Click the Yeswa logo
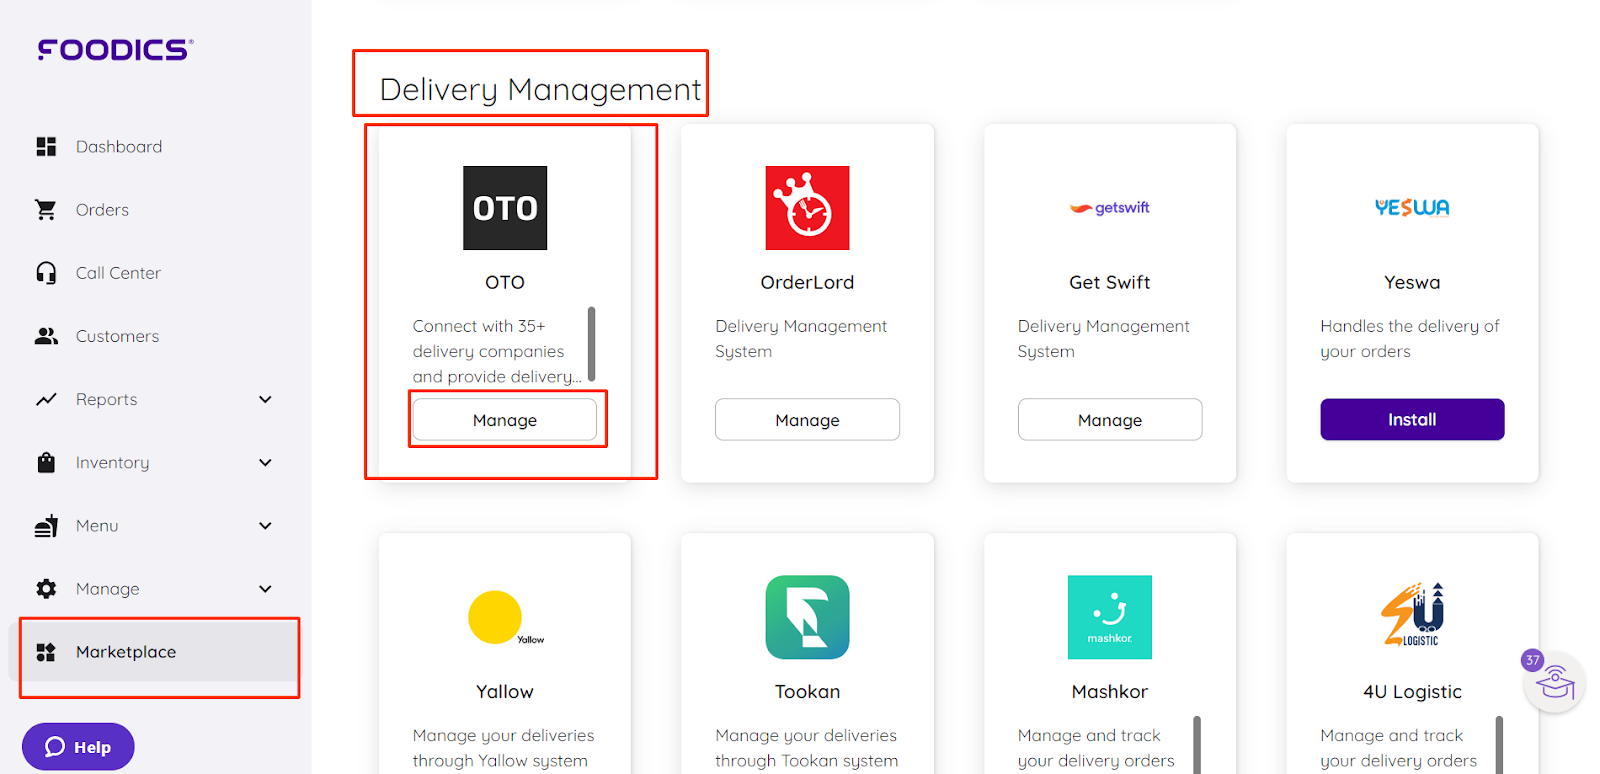1600x774 pixels. coord(1412,208)
